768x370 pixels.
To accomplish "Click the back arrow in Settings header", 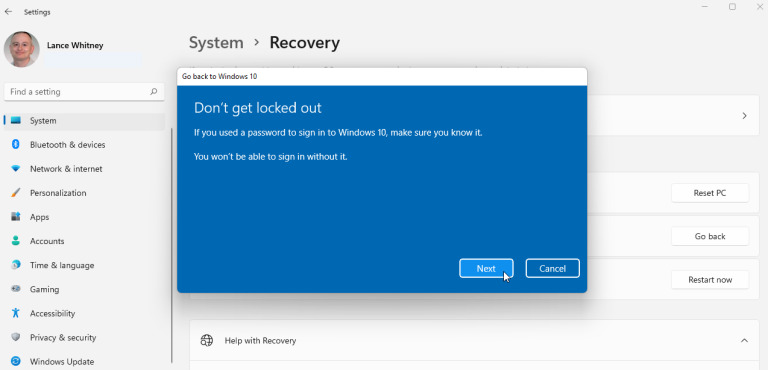I will [x=8, y=12].
